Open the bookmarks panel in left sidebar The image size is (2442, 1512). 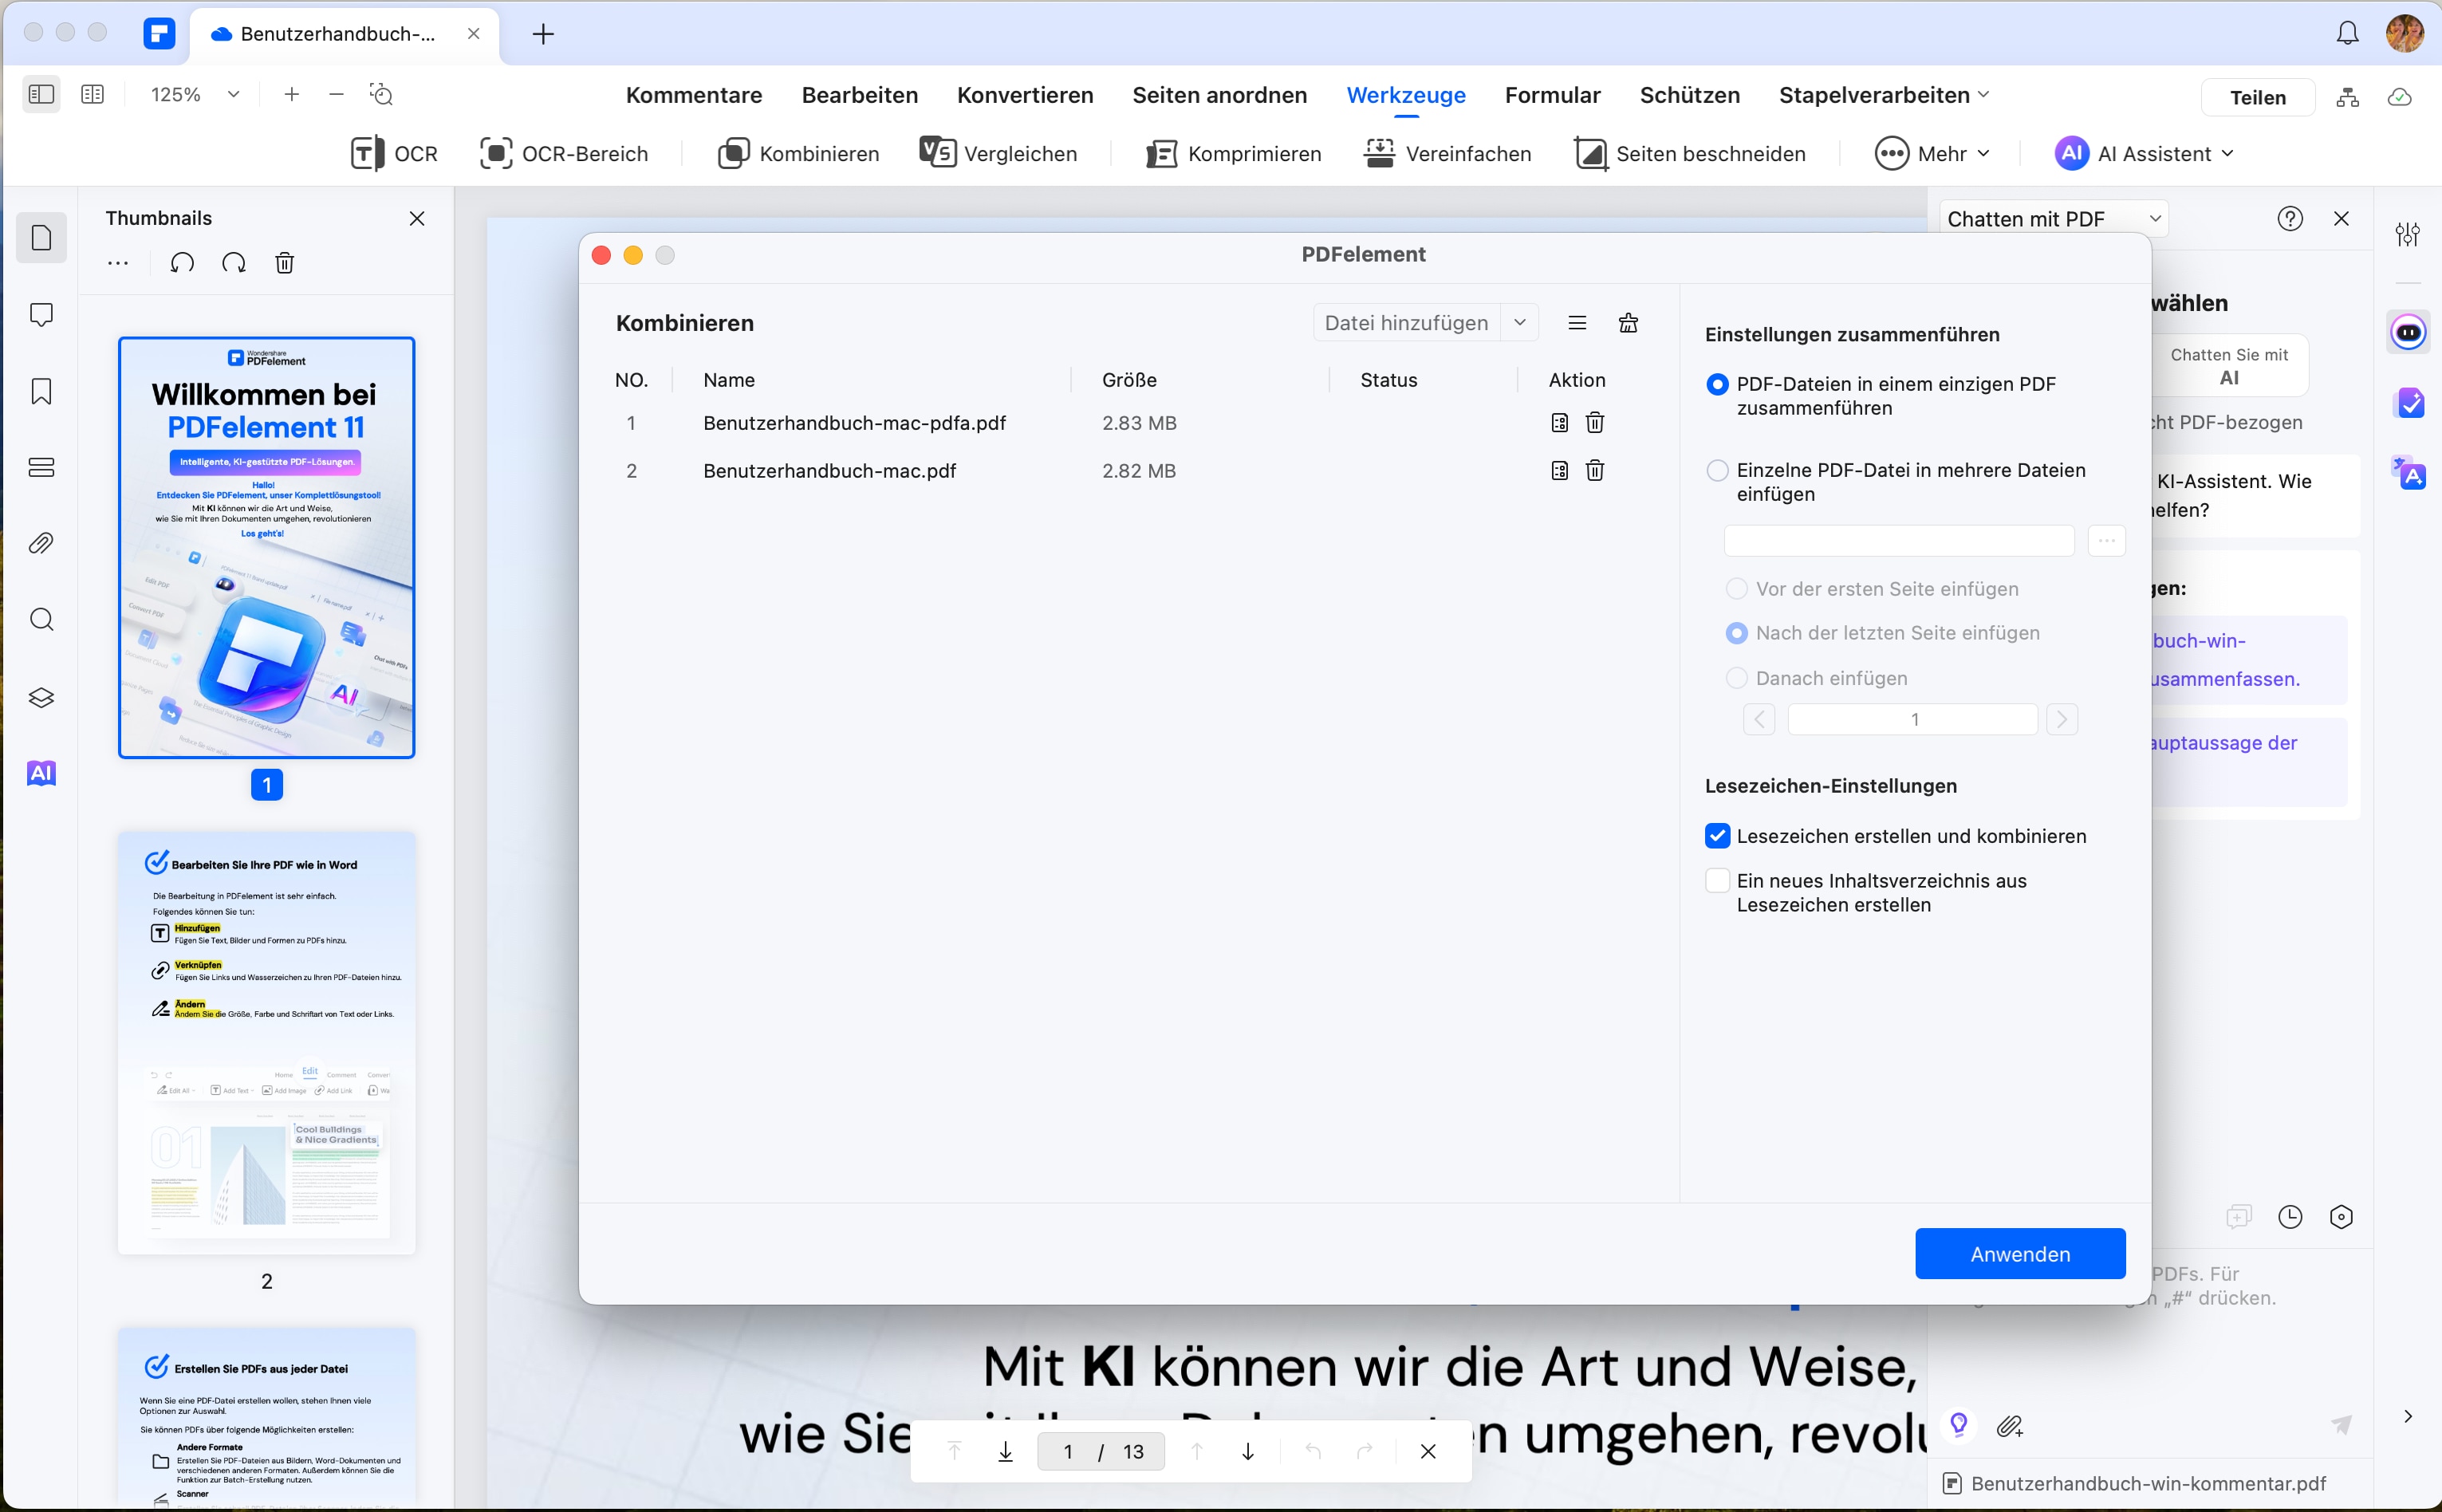point(41,391)
